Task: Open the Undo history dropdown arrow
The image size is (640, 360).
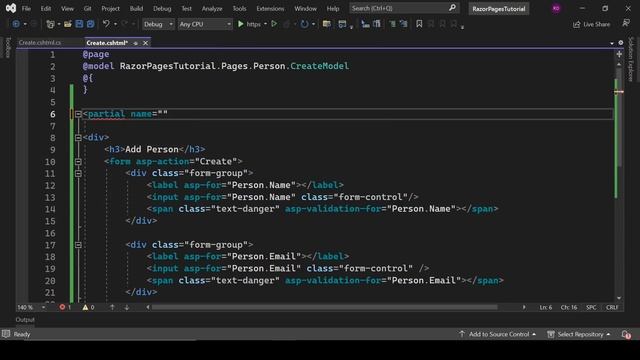Action: pos(116,24)
